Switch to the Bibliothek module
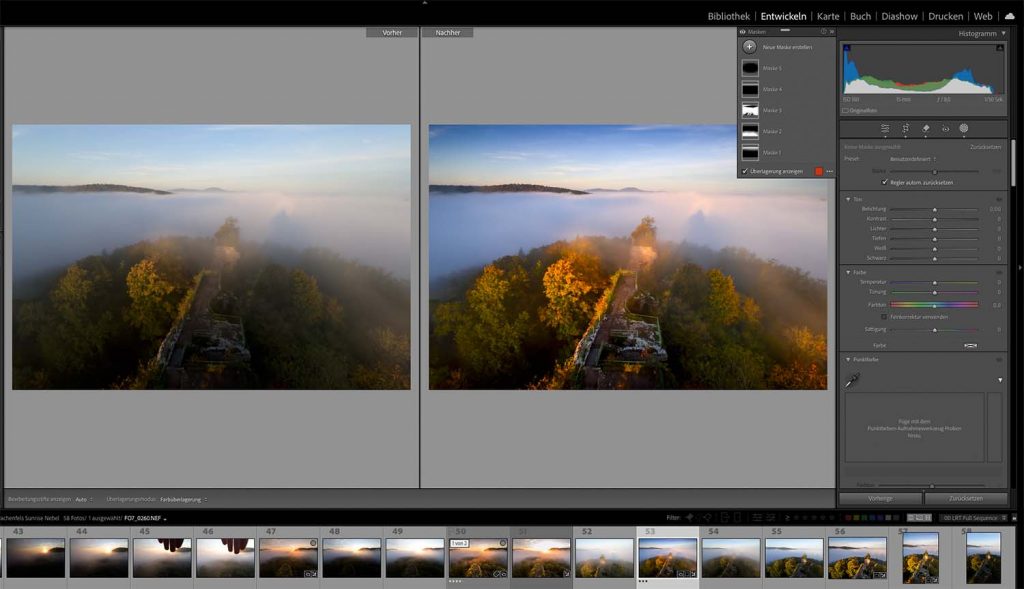This screenshot has width=1024, height=589. (728, 16)
